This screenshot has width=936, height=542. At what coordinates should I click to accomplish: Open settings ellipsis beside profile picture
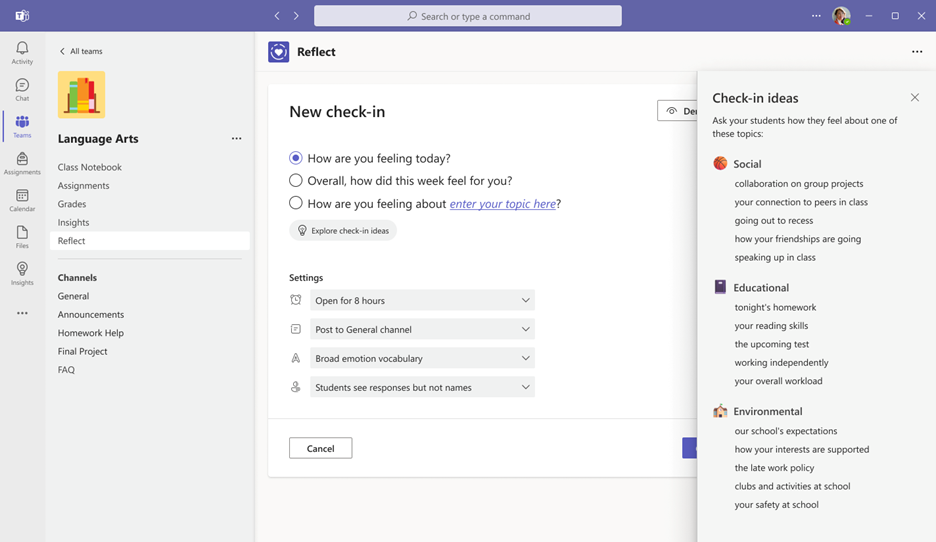pyautogui.click(x=816, y=16)
